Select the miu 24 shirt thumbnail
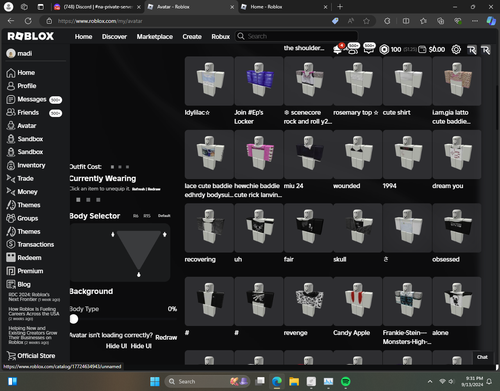The height and width of the screenshot is (391, 500). [308, 154]
